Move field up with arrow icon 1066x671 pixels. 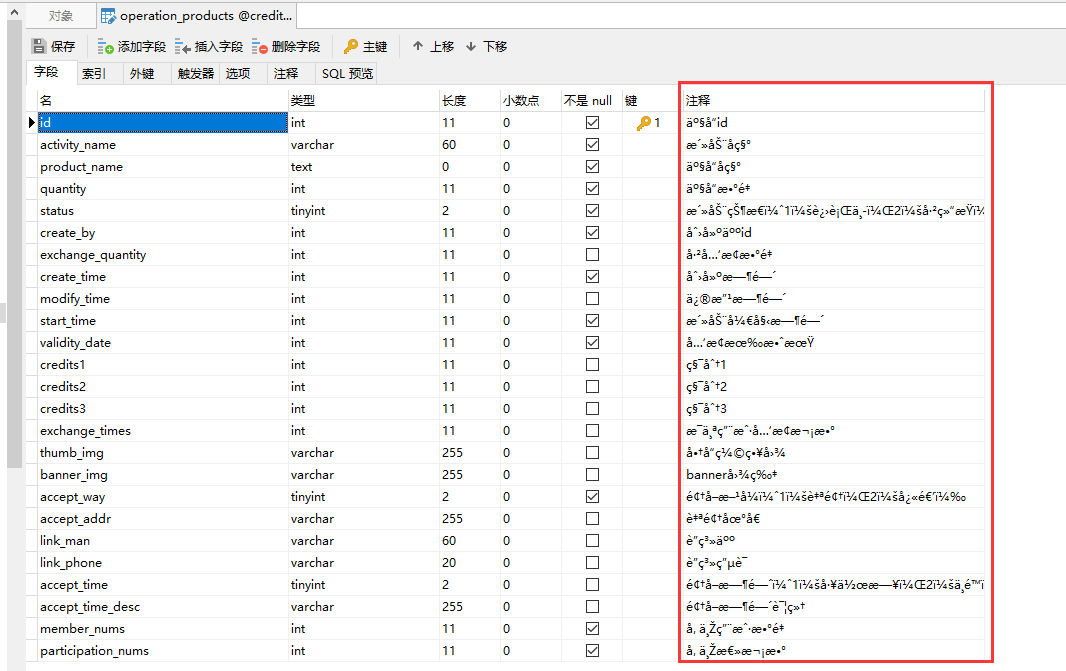click(418, 46)
